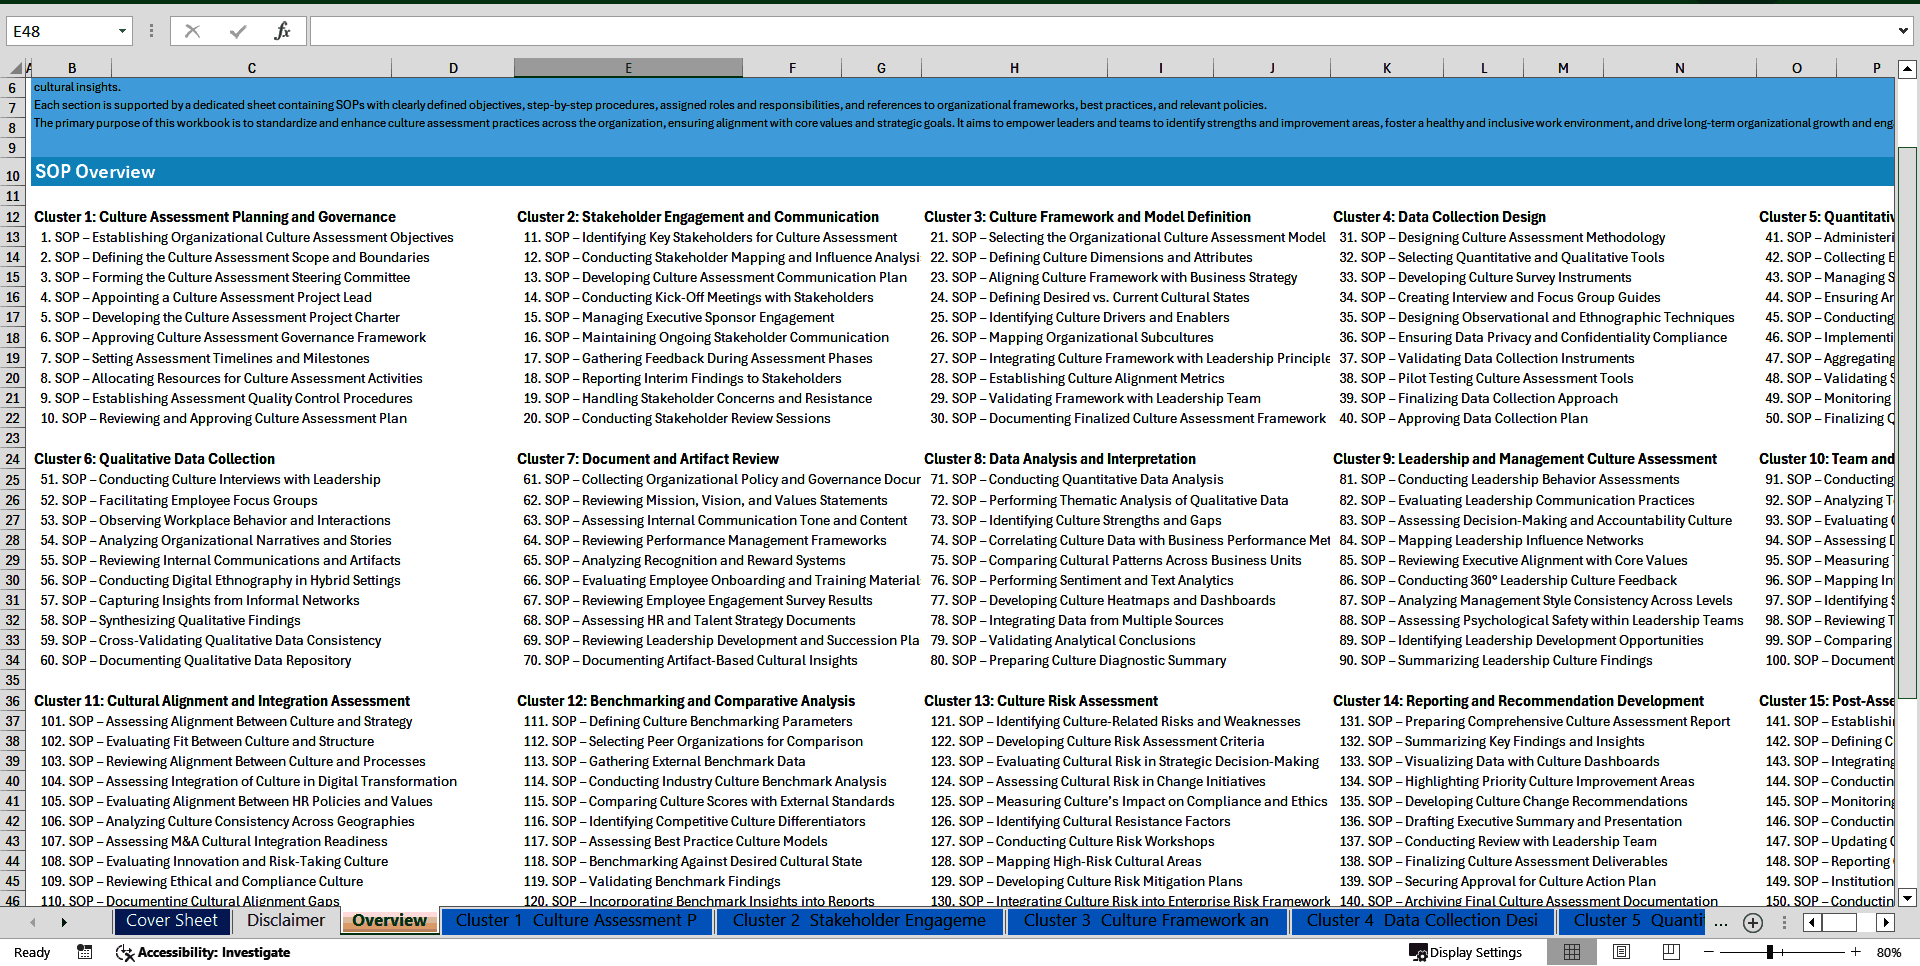This screenshot has height=966, width=1920.
Task: Open hidden sheet tabs via ellipsis
Action: (x=1721, y=922)
